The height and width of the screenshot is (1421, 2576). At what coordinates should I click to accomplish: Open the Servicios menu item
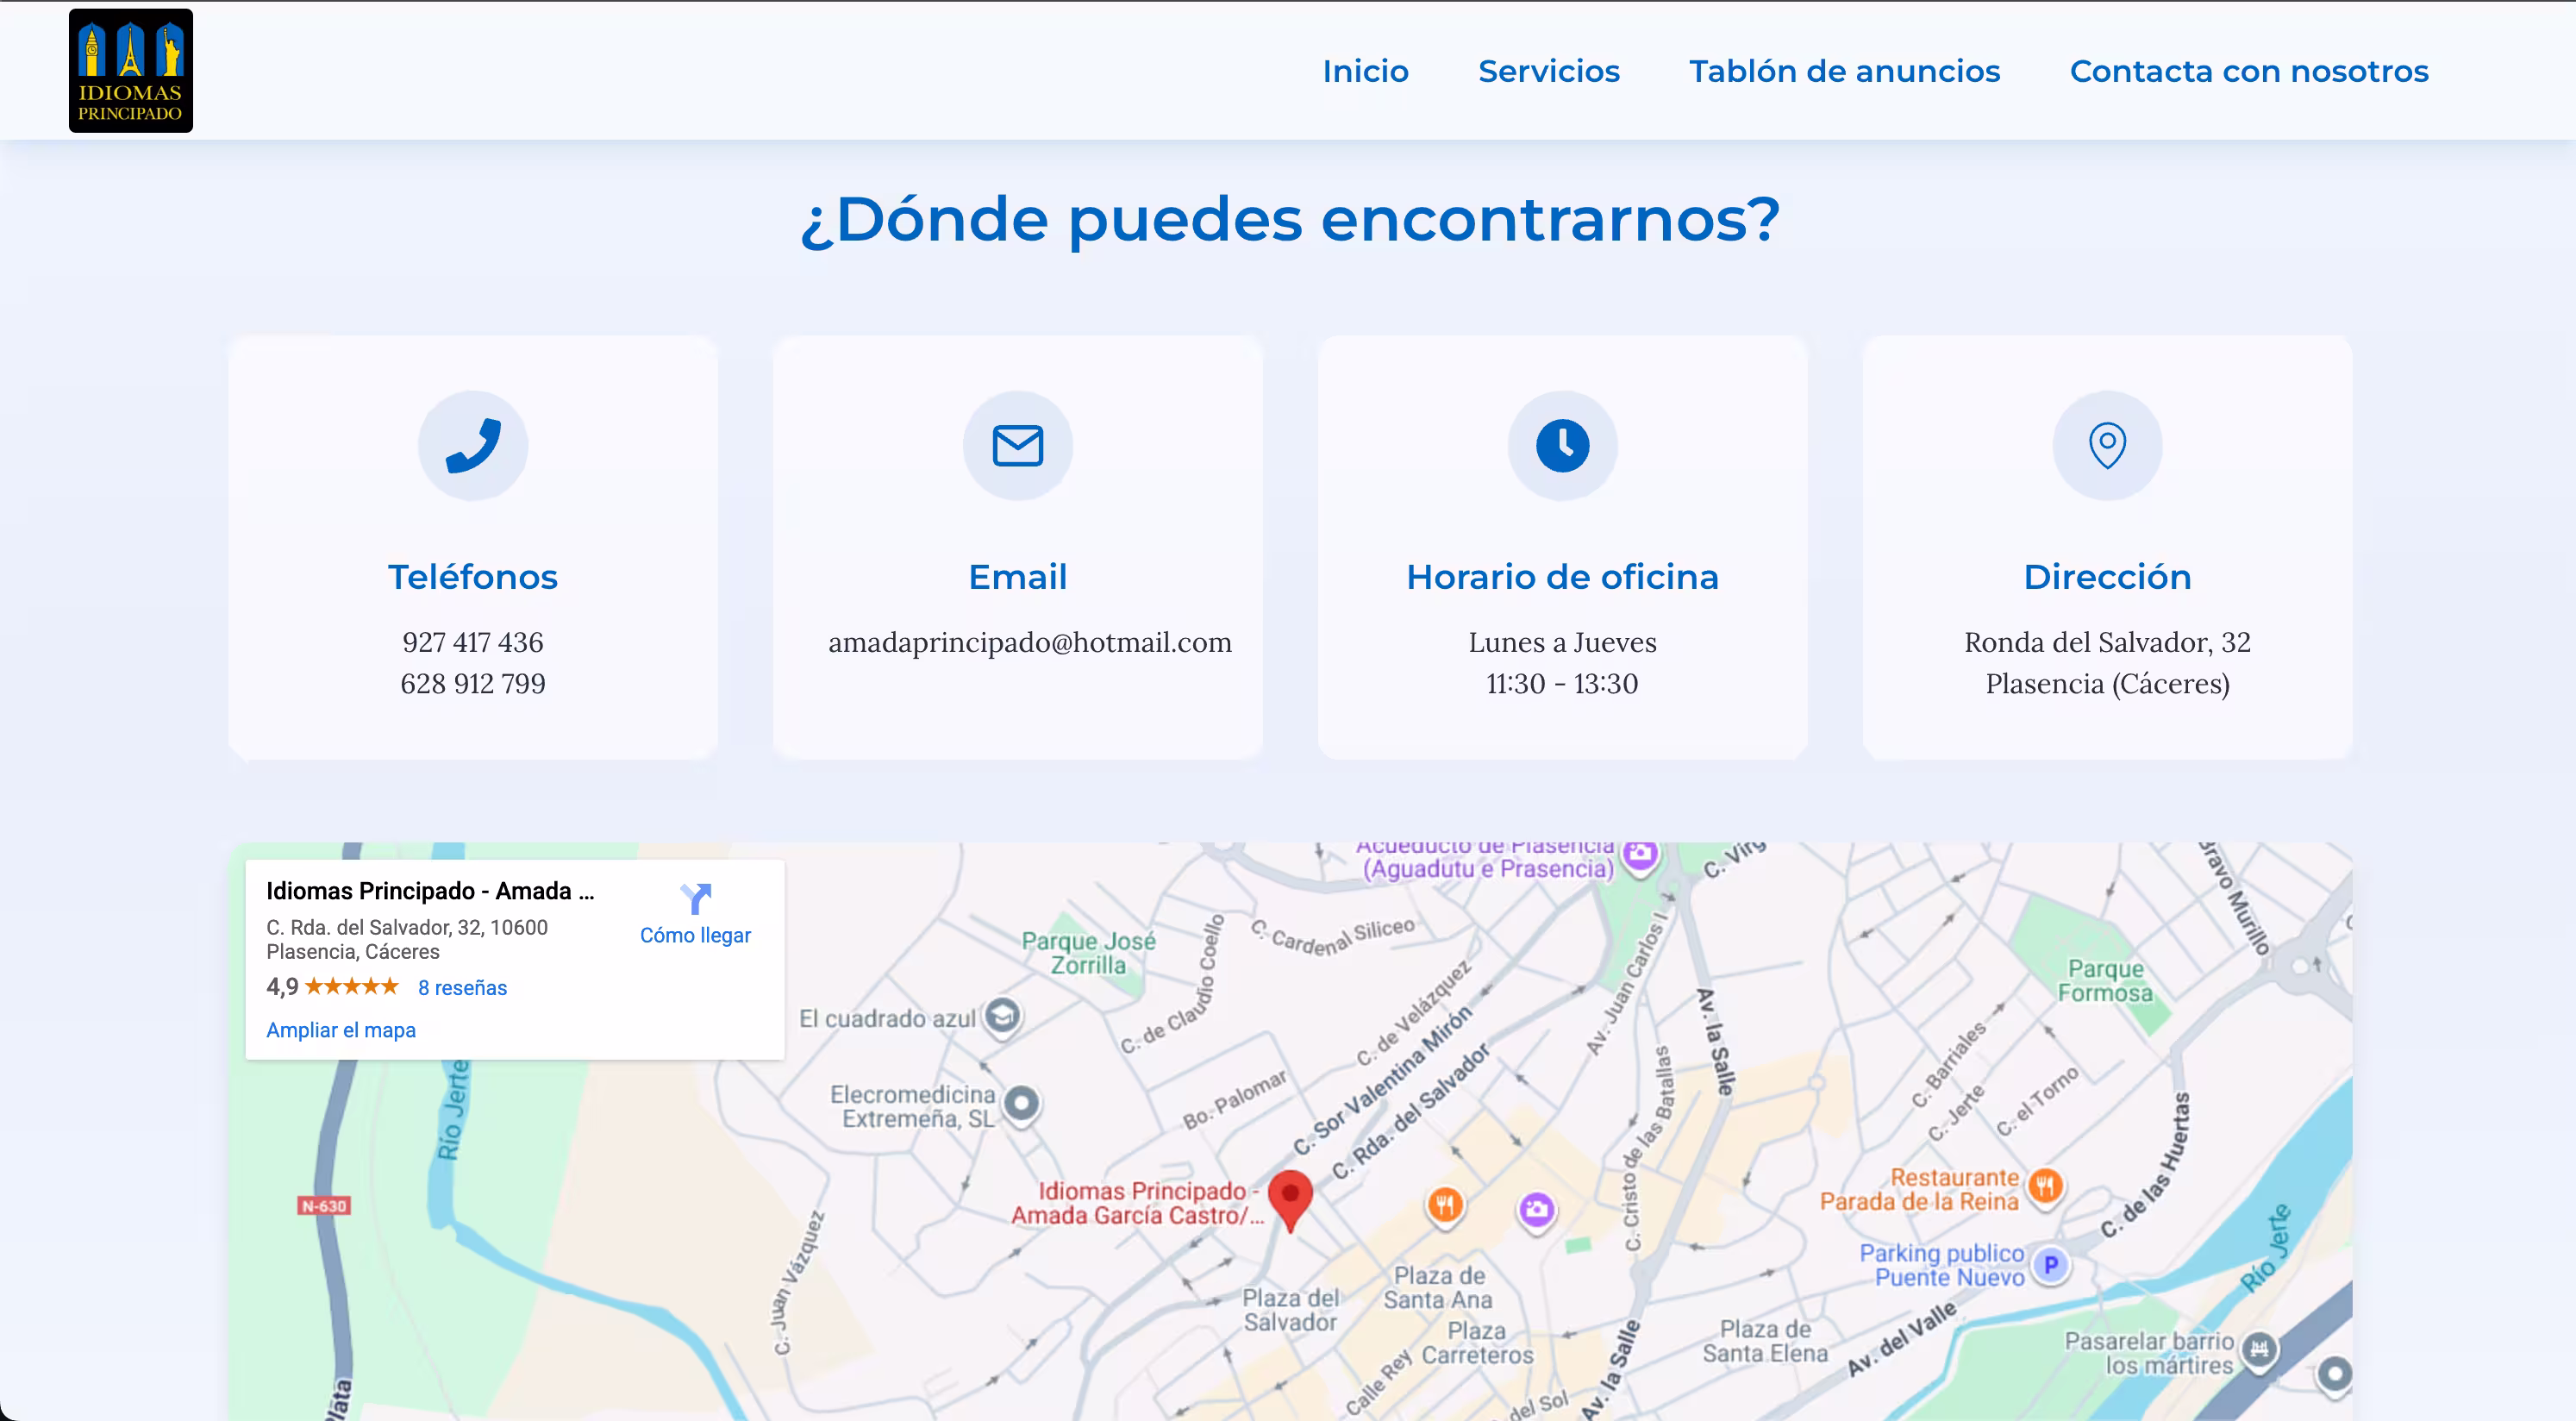(1548, 71)
